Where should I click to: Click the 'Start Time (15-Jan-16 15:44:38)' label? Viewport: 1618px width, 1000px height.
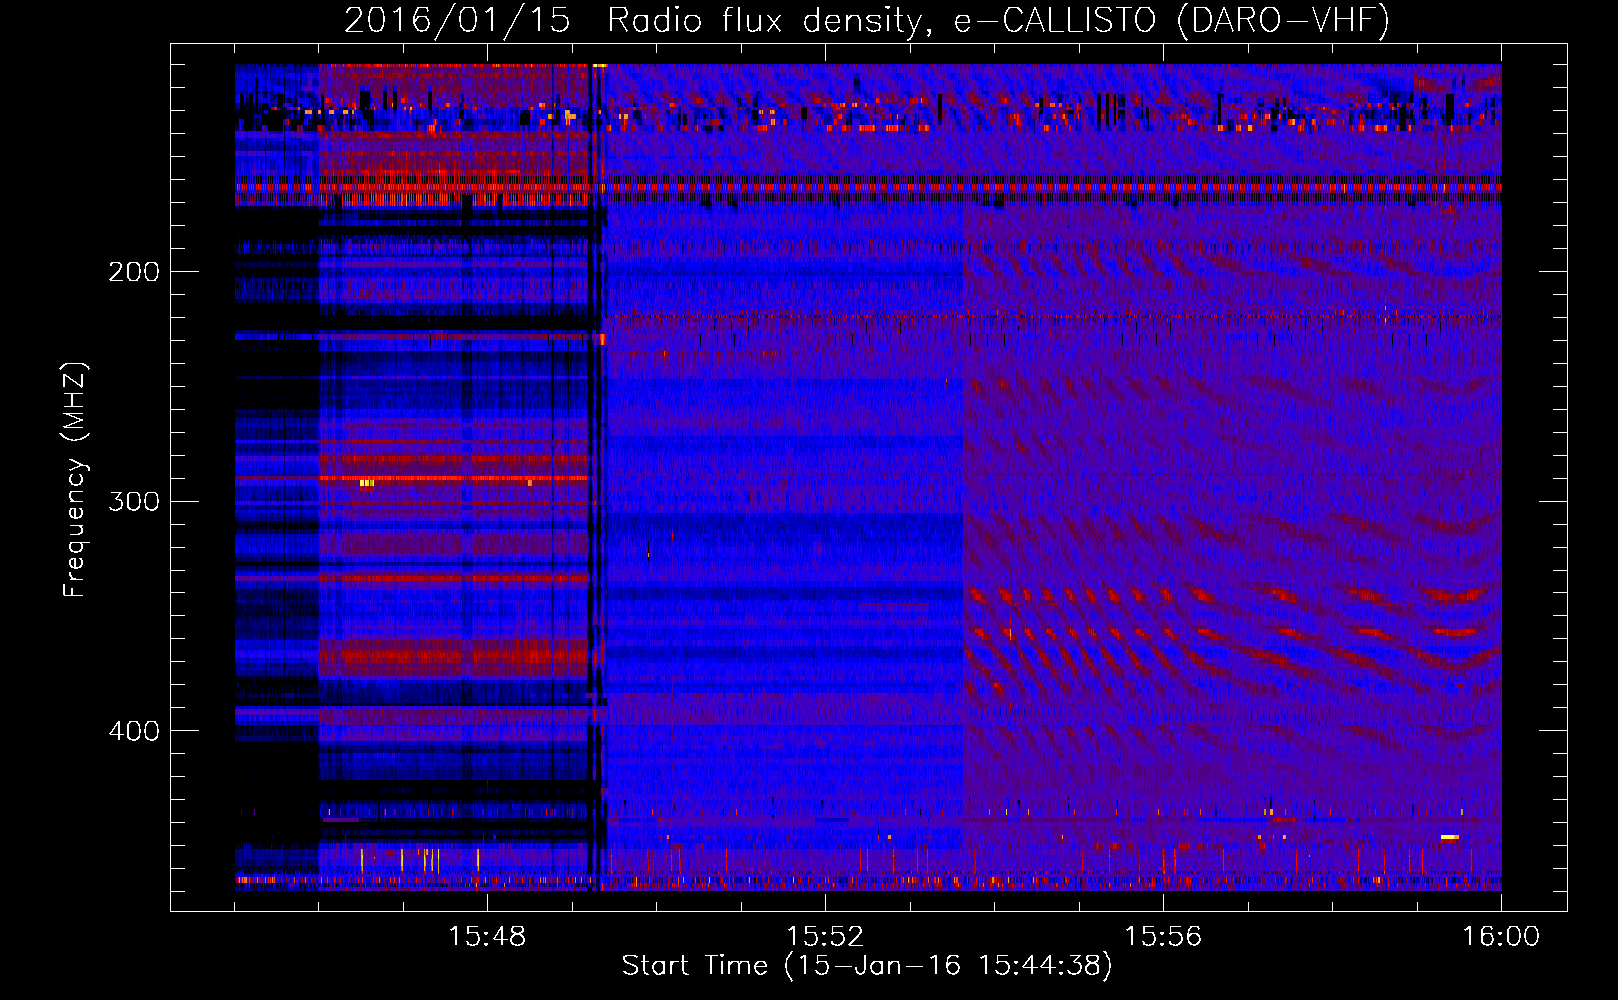pos(867,966)
